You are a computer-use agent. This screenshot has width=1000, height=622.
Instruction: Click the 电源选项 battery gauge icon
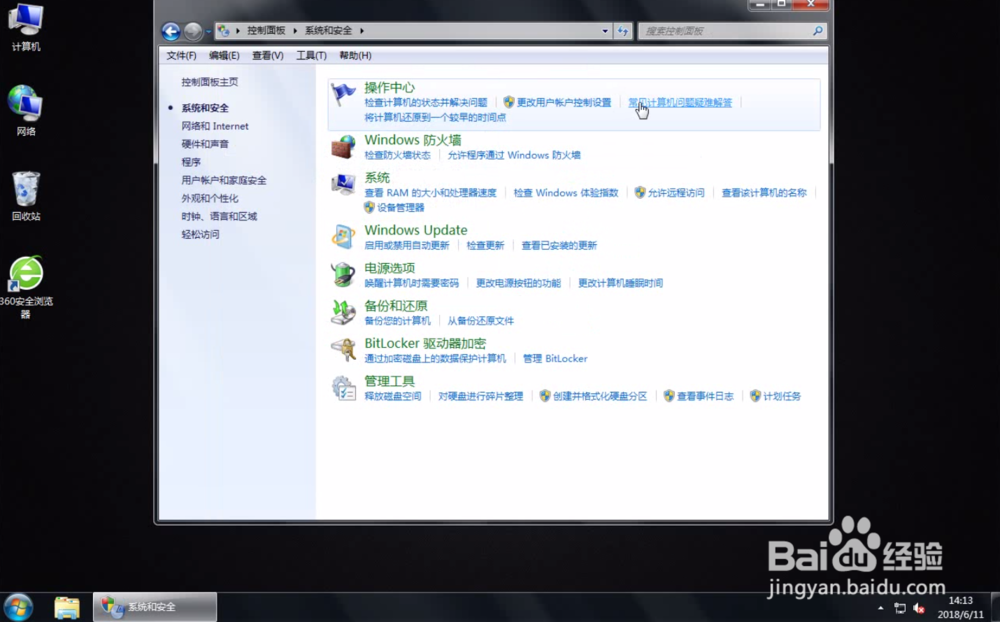coord(344,273)
